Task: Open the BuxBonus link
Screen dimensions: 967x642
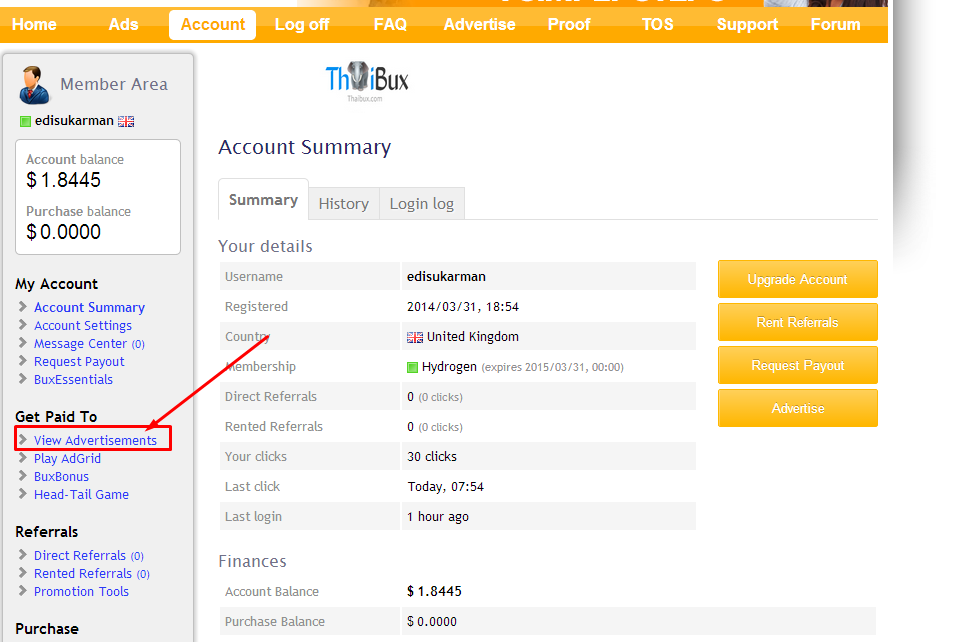Action: [61, 476]
